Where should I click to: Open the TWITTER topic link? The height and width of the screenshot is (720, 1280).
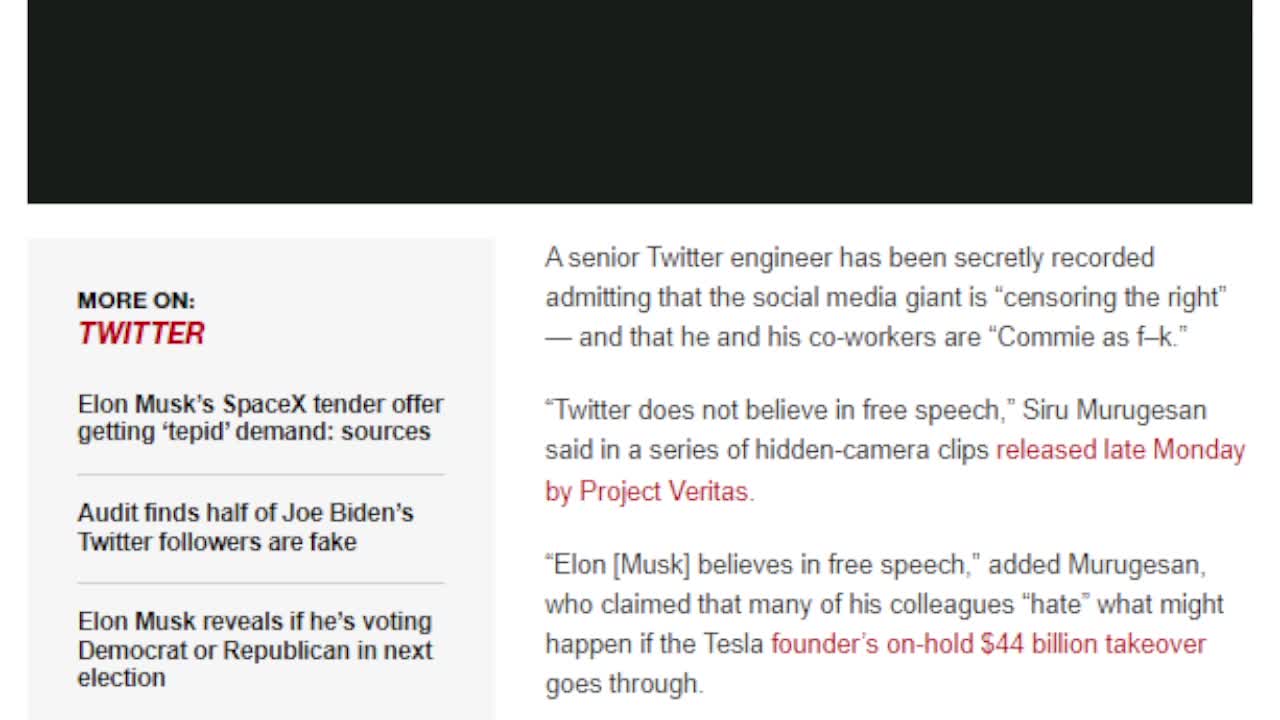141,333
